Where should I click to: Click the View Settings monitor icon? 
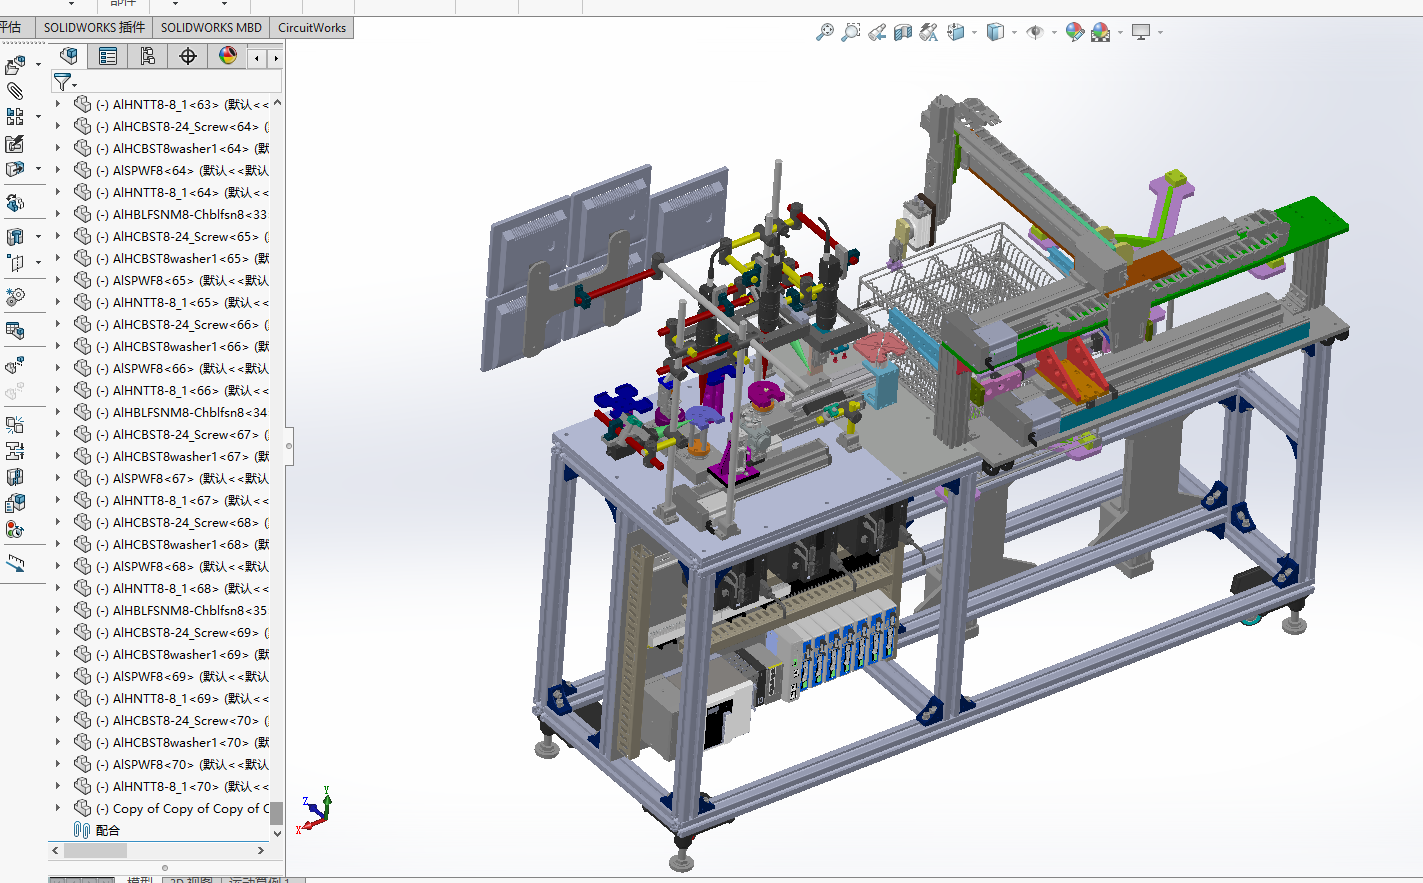tap(1141, 32)
